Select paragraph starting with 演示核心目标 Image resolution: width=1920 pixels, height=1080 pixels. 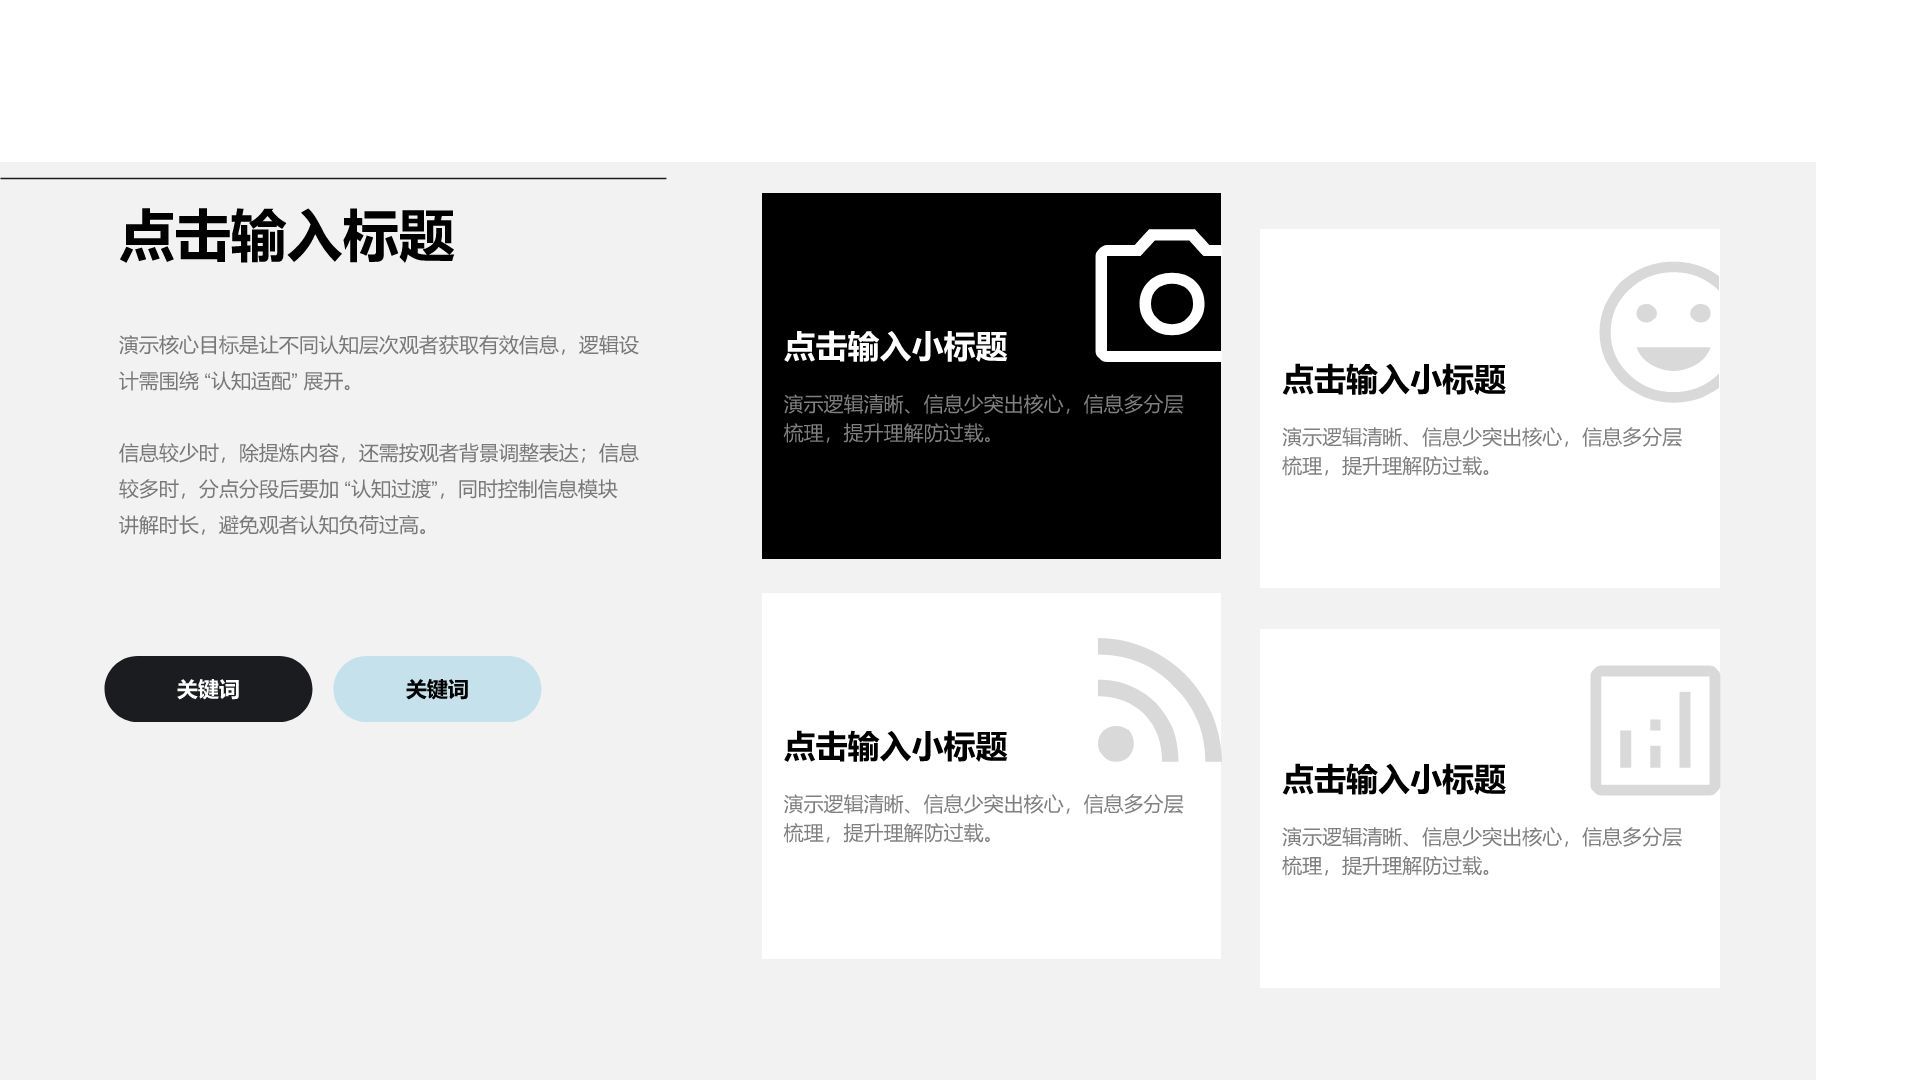tap(378, 363)
